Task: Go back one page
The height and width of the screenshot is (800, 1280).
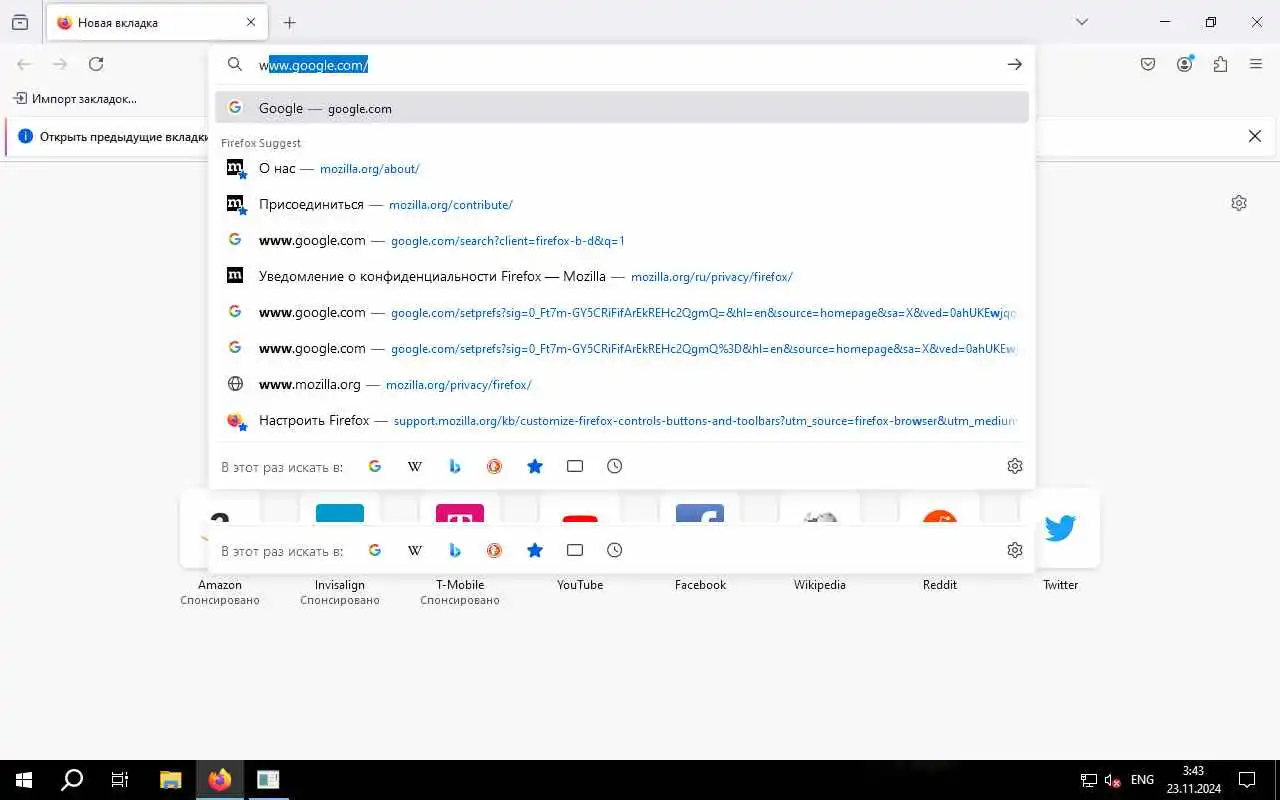Action: 24,64
